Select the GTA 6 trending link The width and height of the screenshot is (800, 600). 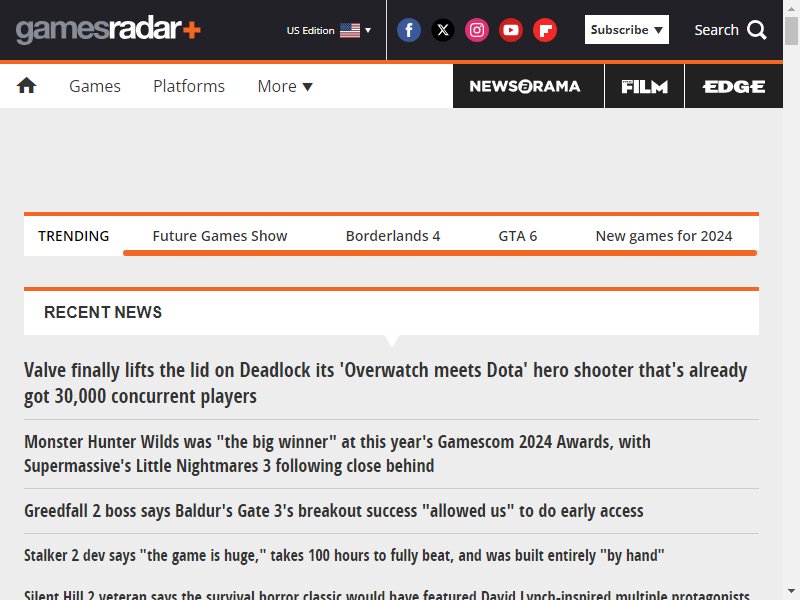point(518,236)
